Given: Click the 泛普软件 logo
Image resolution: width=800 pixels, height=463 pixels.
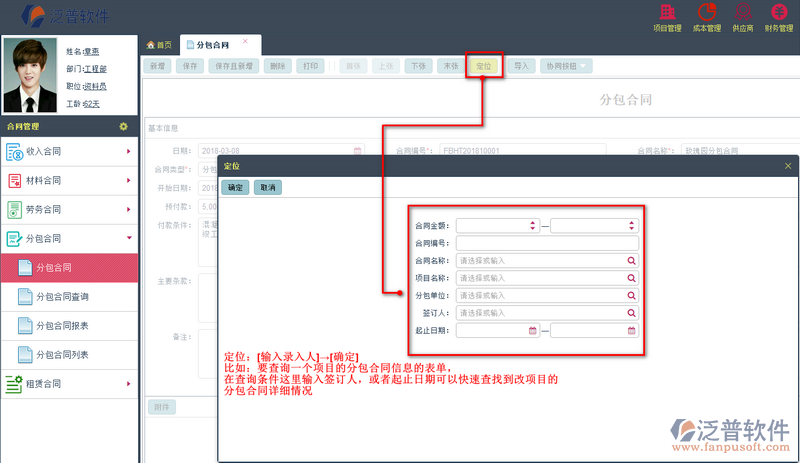Looking at the screenshot, I should pos(65,16).
